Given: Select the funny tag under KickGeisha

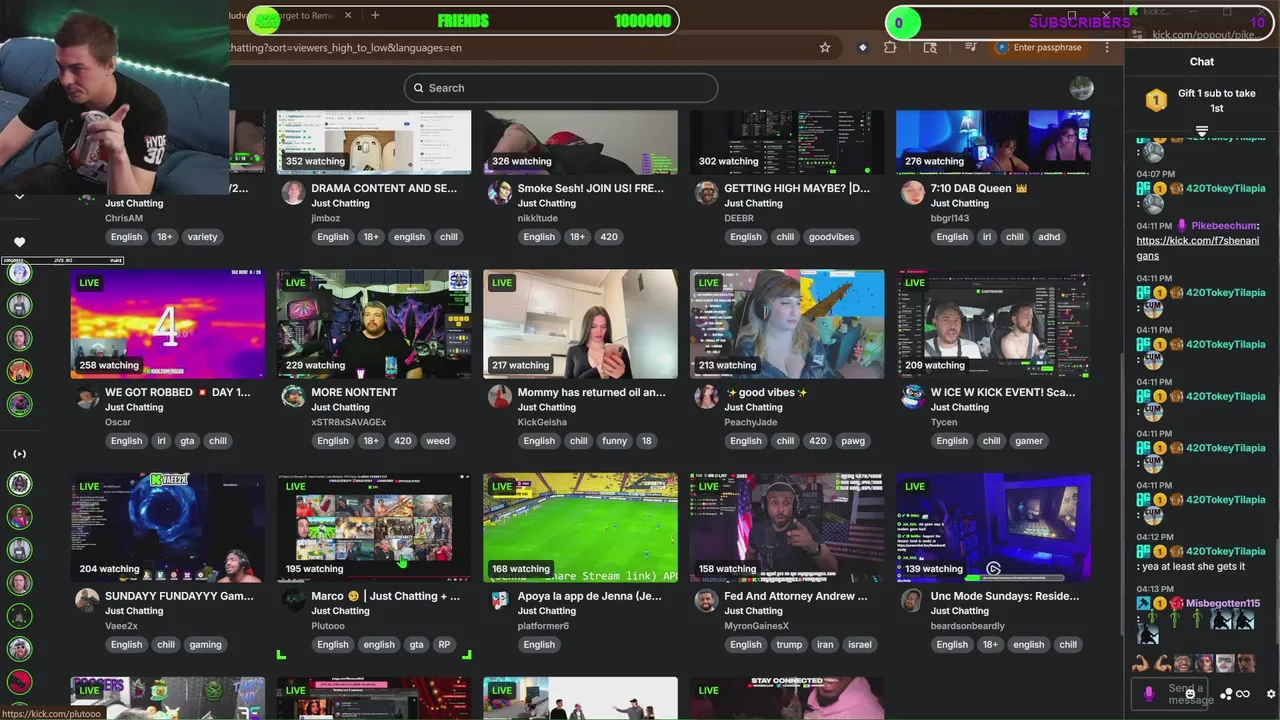Looking at the screenshot, I should pyautogui.click(x=614, y=441).
